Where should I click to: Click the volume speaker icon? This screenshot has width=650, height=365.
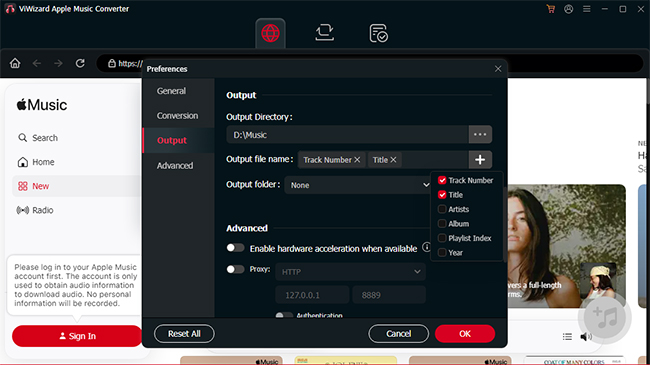(586, 336)
